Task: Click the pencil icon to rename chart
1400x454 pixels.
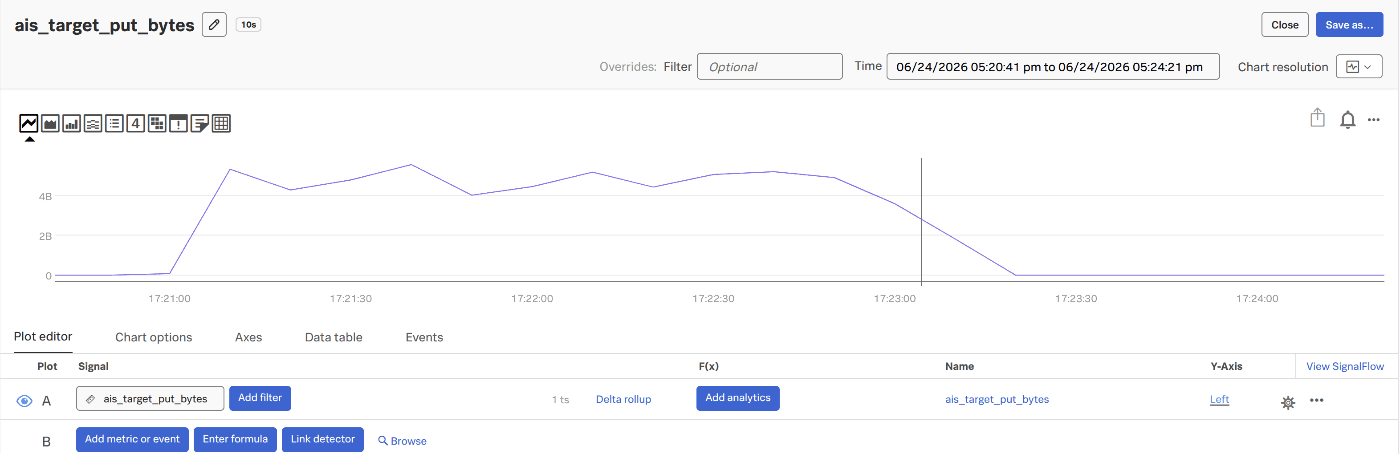Action: [214, 24]
